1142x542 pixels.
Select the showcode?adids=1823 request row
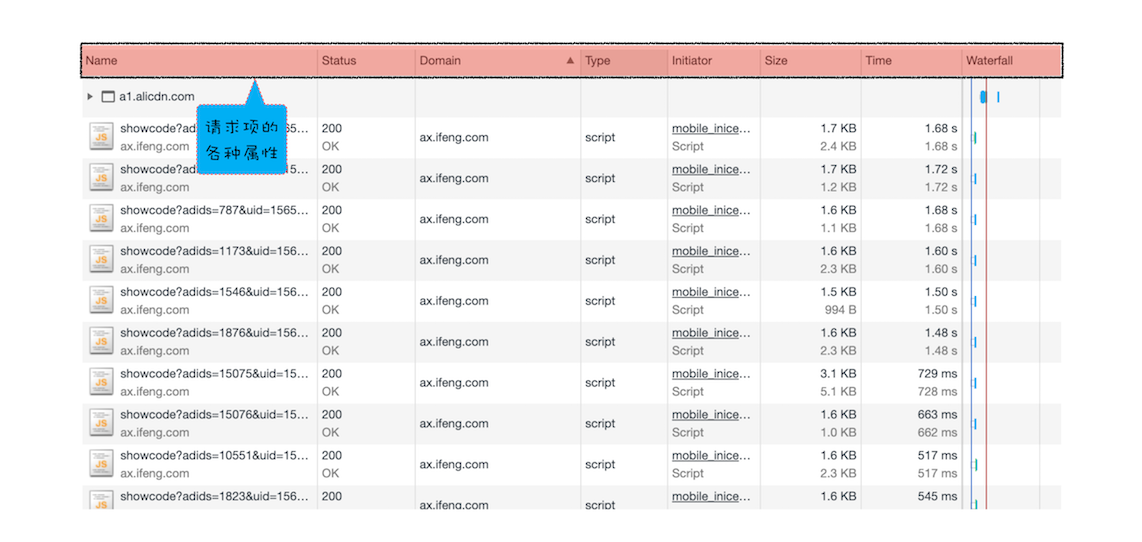tap(214, 497)
